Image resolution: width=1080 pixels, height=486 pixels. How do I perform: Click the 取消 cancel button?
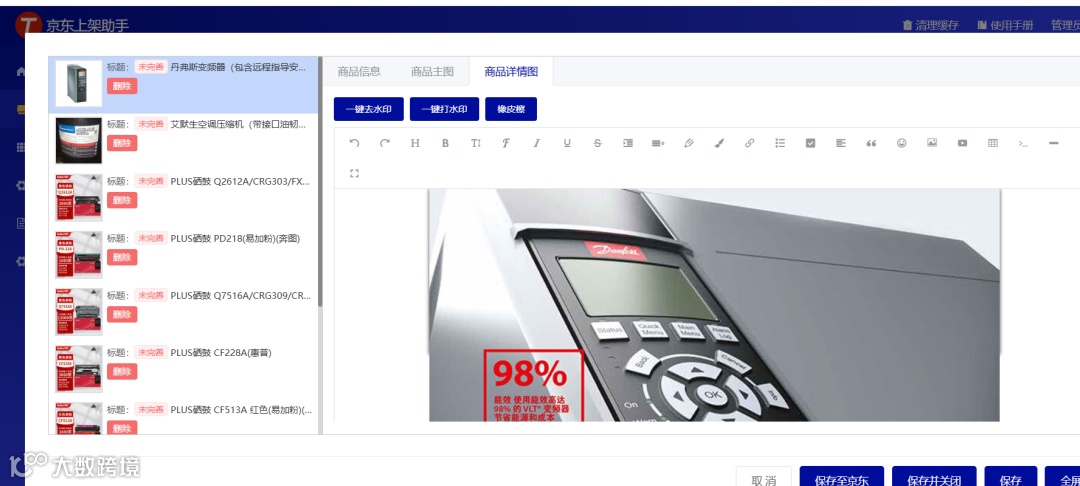click(x=763, y=477)
